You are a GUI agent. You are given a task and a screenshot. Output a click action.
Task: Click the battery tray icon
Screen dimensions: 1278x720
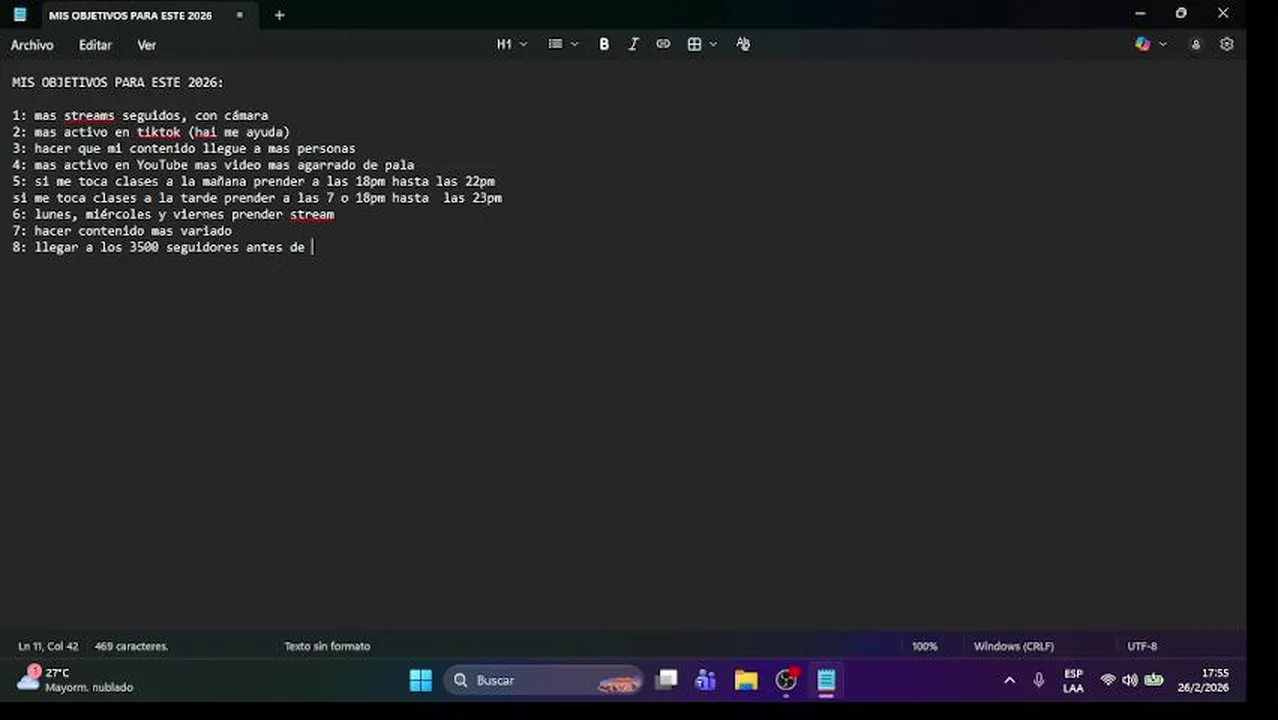coord(1153,680)
